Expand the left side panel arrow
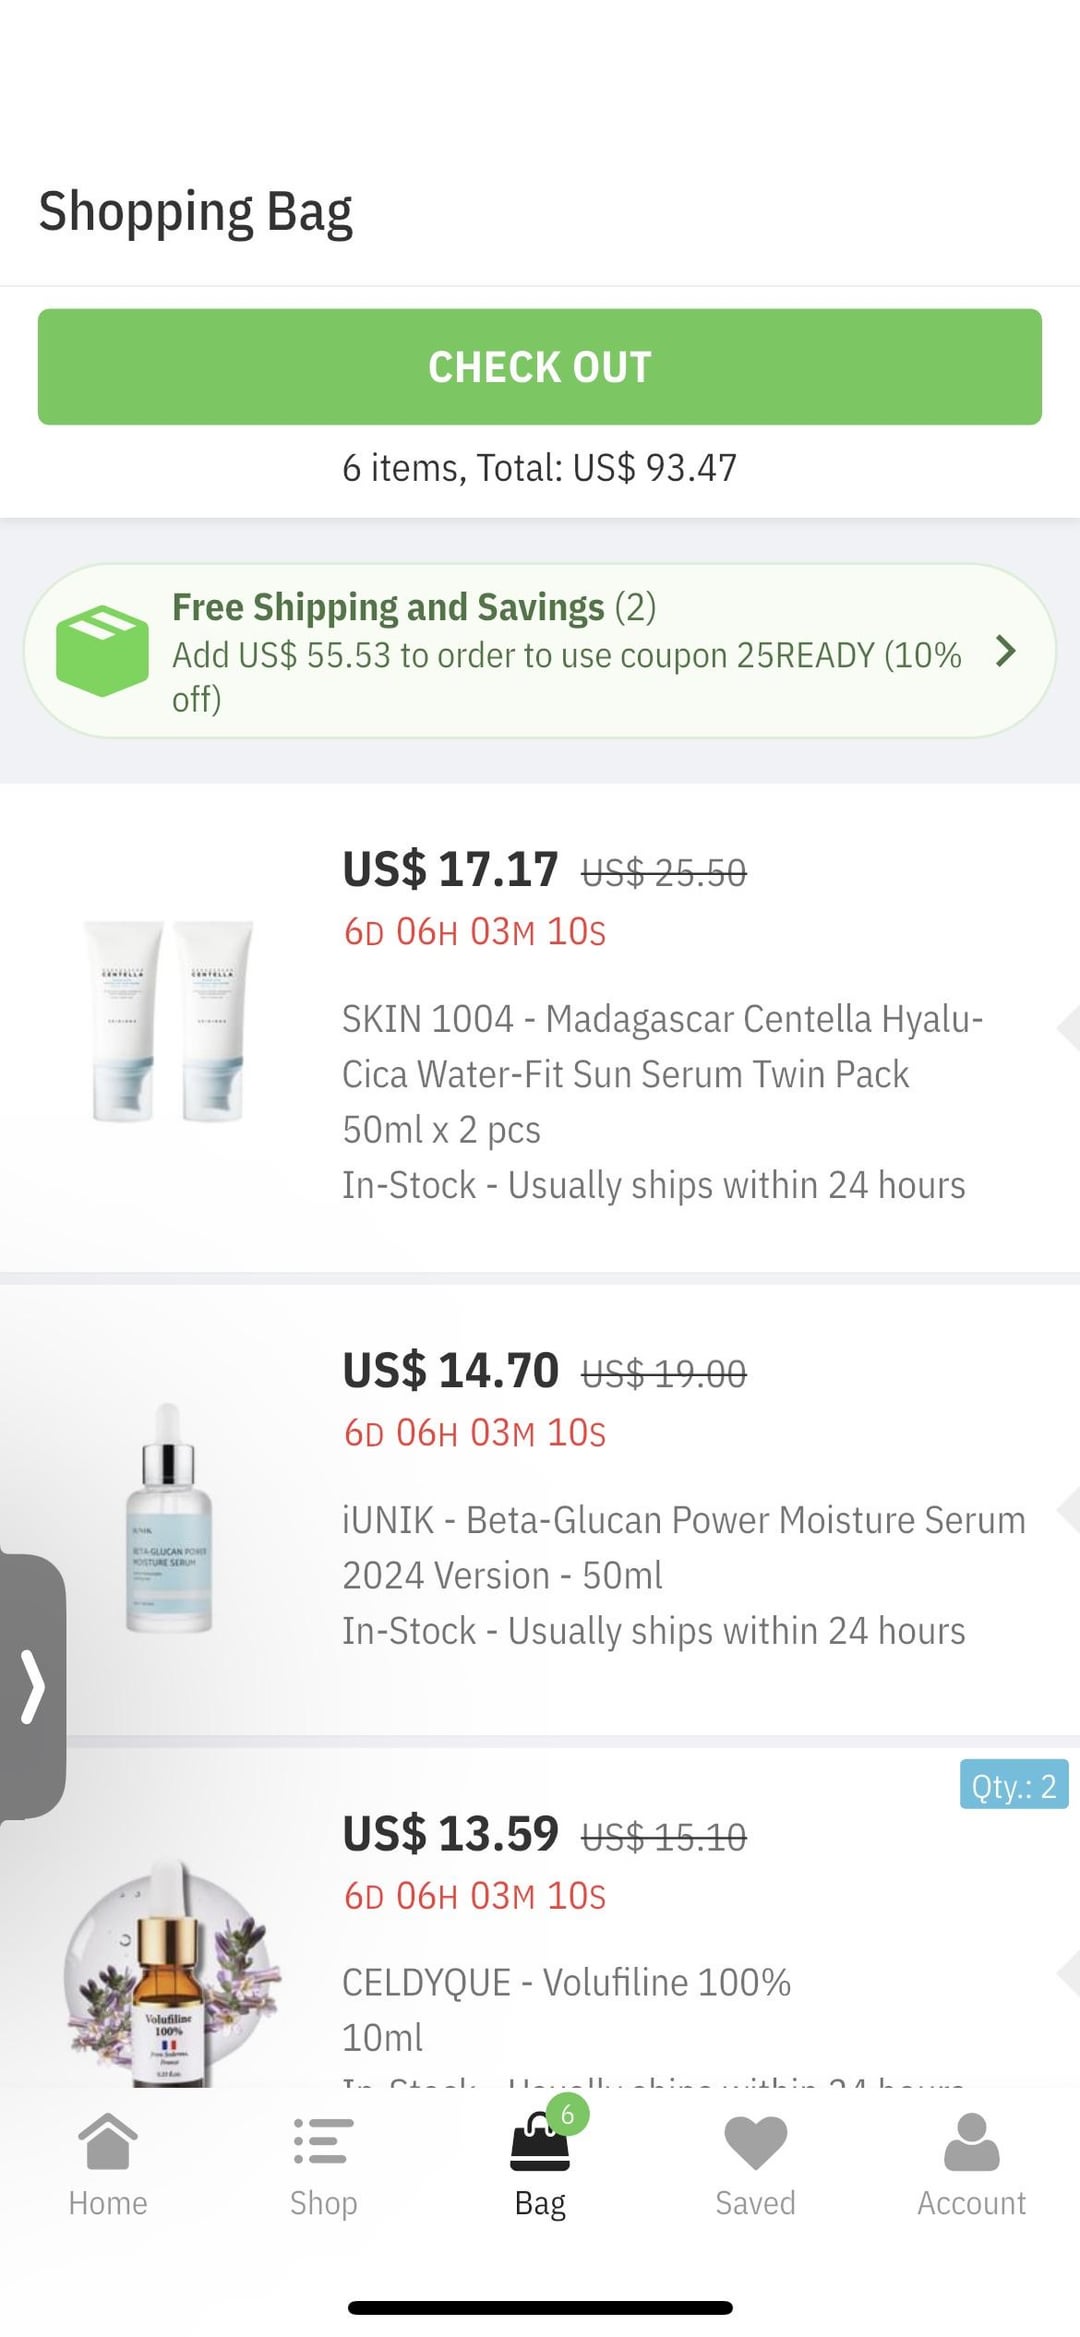Viewport: 1080px width, 2337px height. [33, 1687]
